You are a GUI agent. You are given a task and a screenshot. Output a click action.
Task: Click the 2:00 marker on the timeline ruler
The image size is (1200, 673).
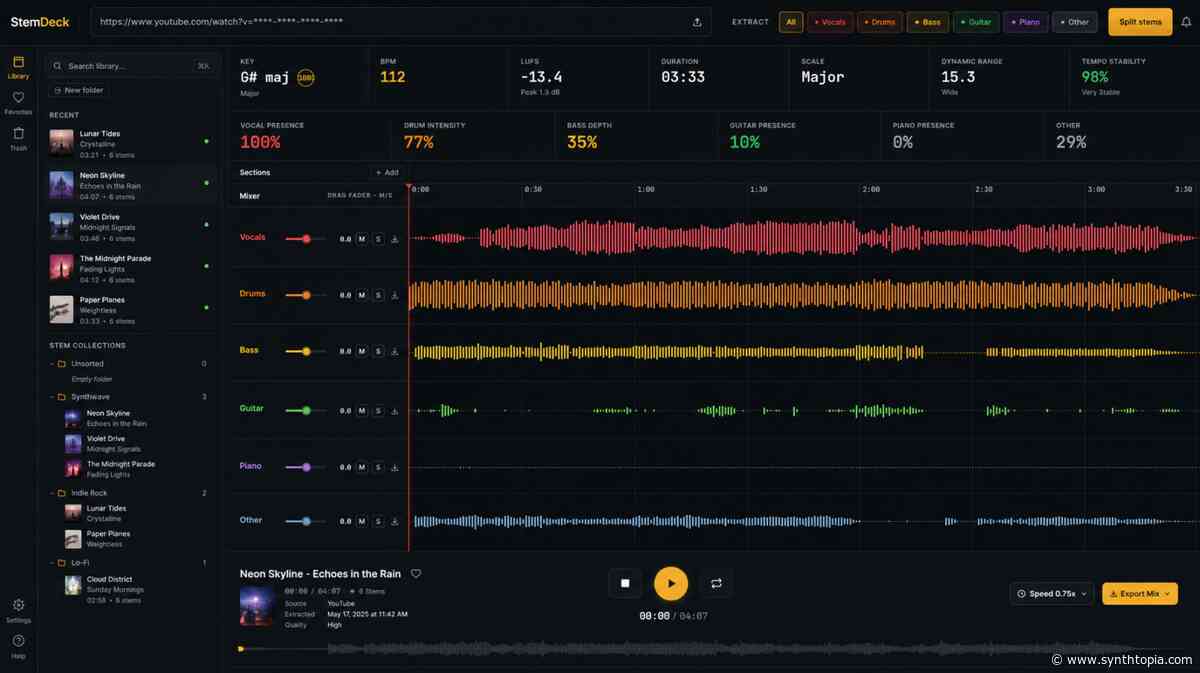point(871,189)
